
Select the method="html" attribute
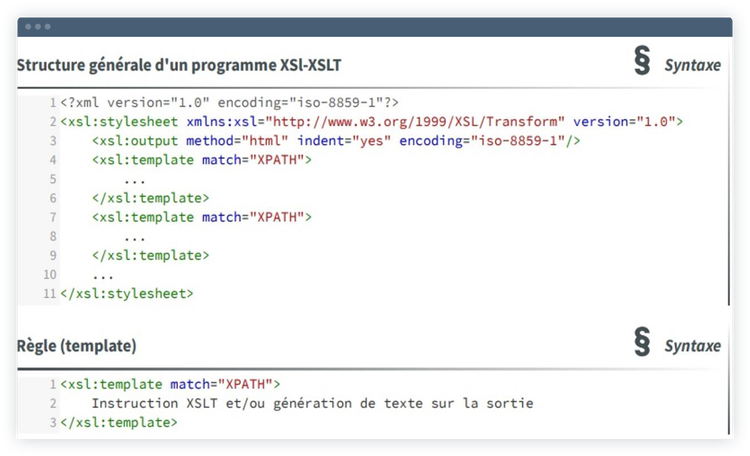coord(237,141)
